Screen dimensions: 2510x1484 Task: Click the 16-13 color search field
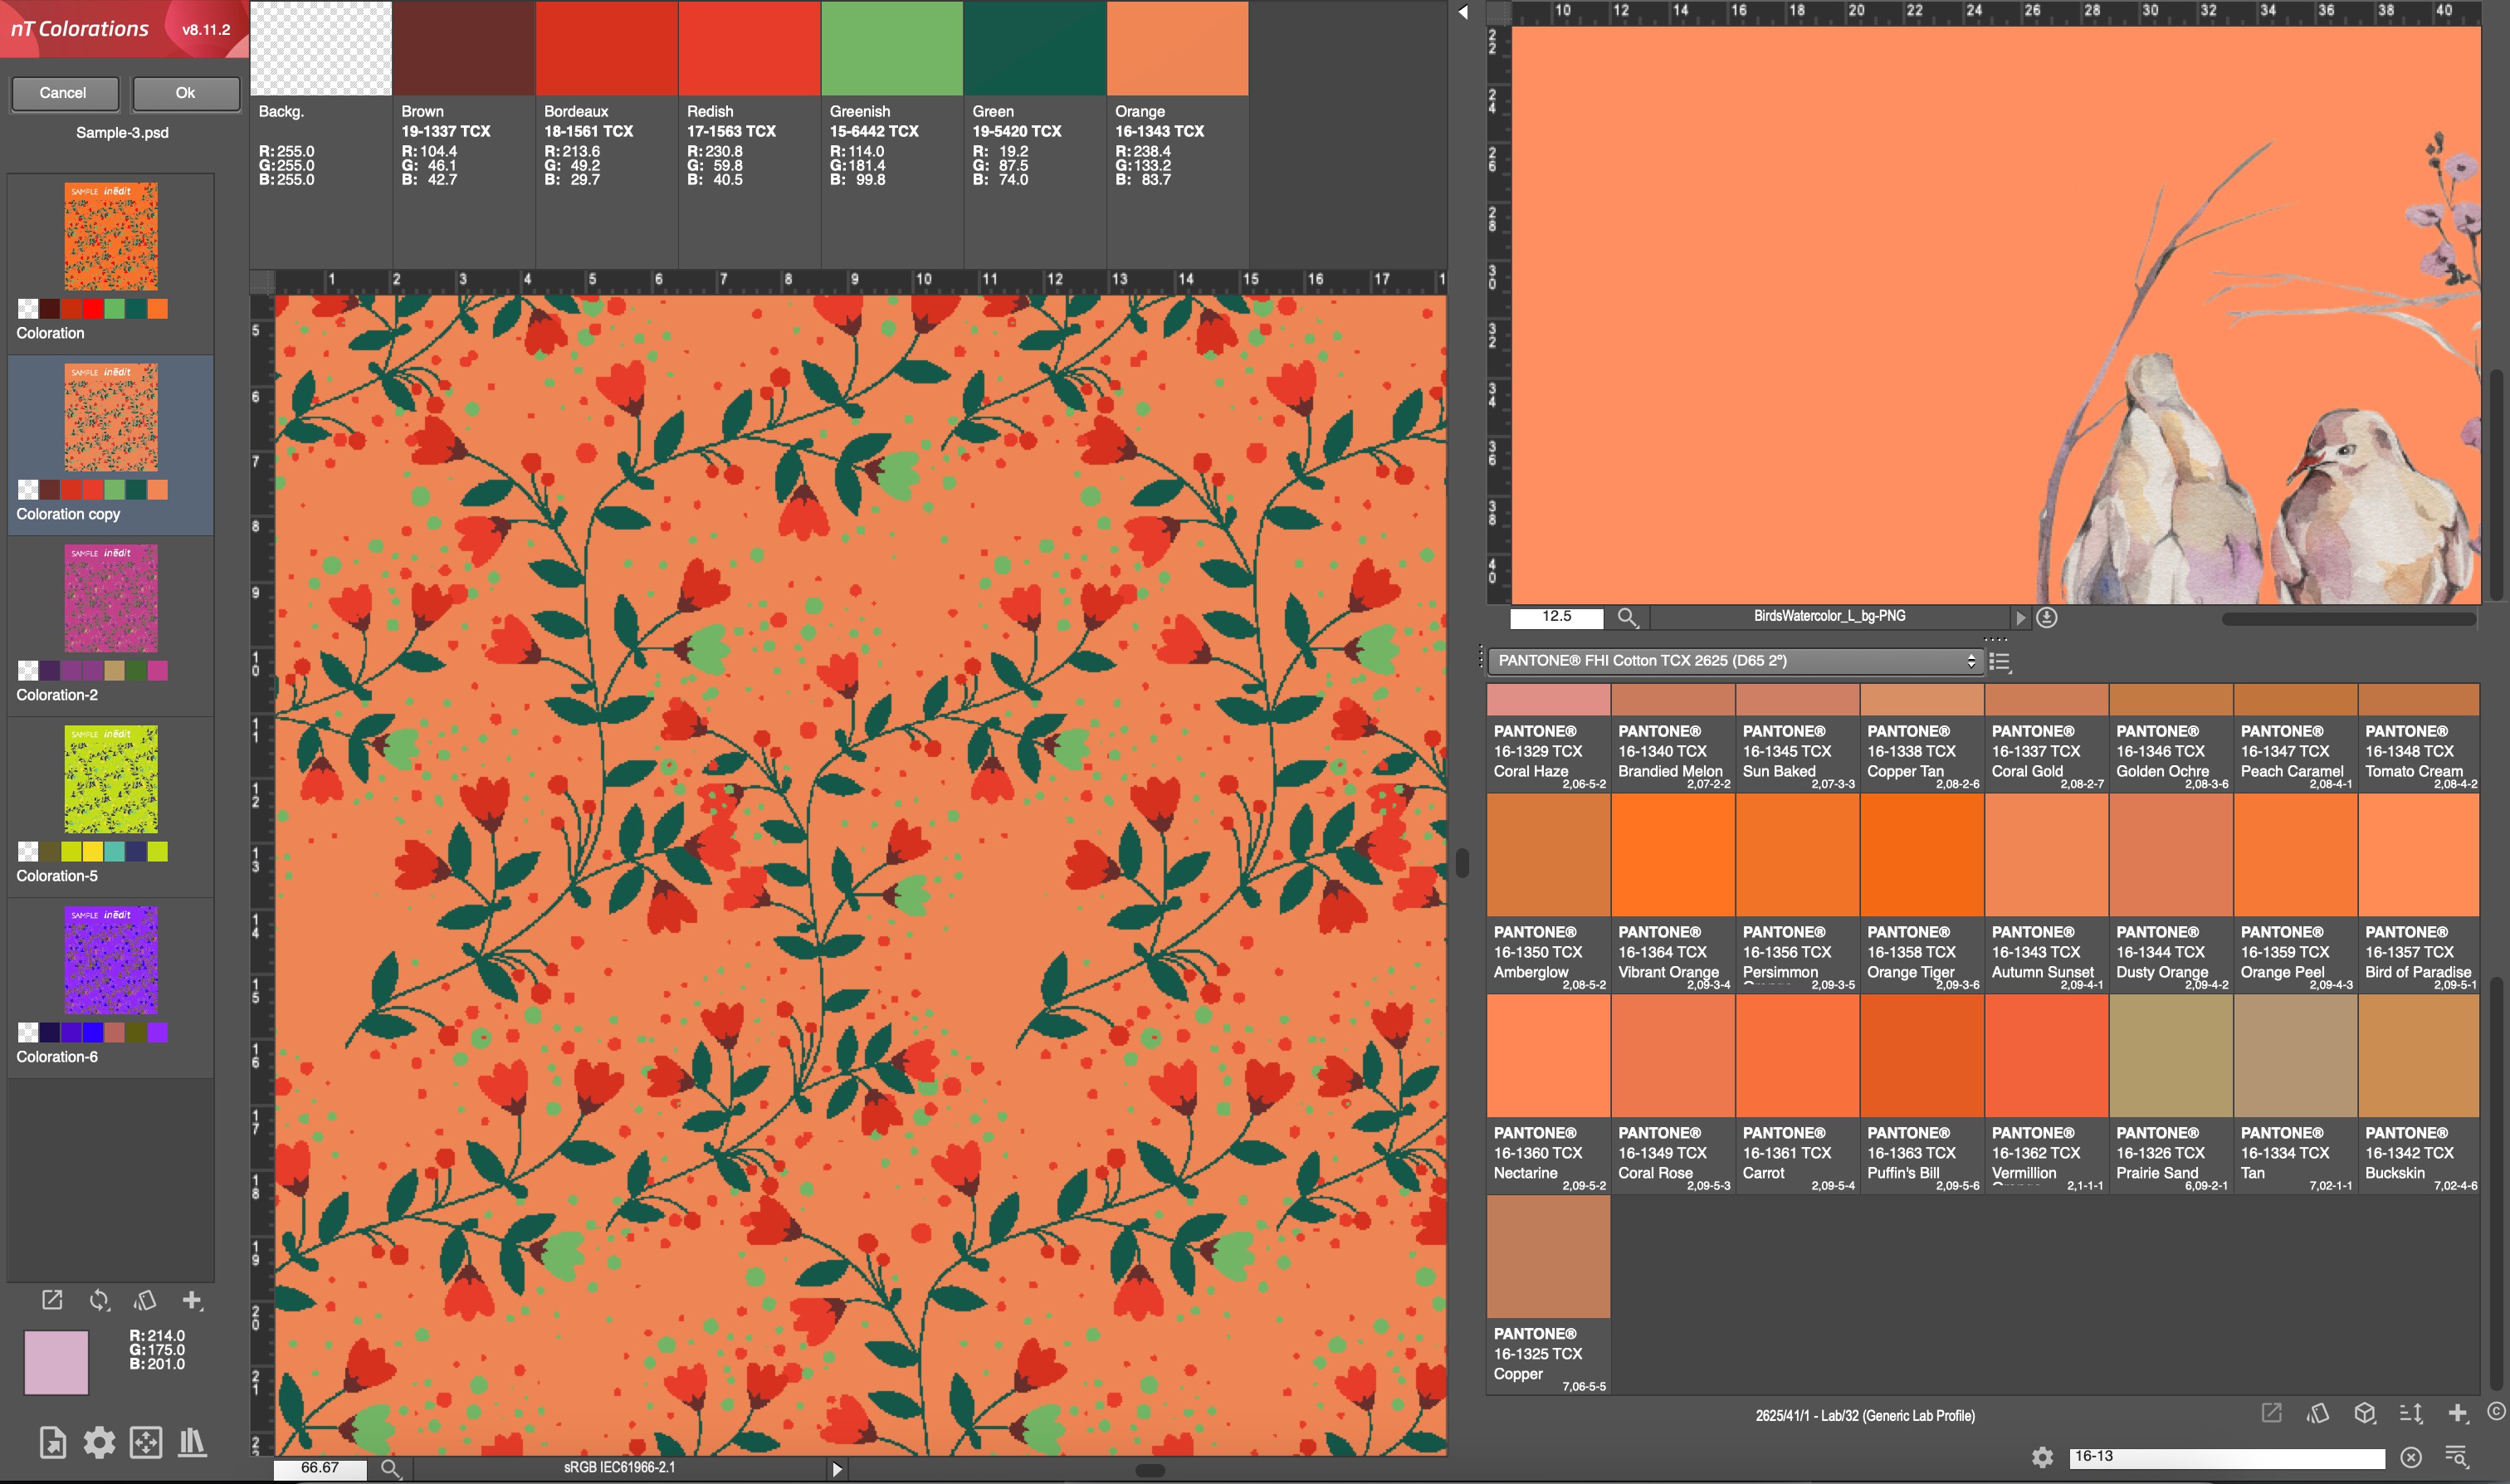pos(2225,1457)
